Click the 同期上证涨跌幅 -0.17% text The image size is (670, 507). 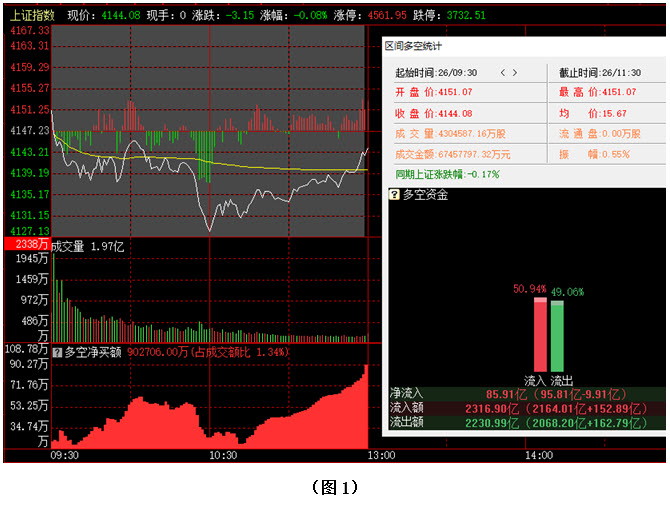tap(447, 174)
